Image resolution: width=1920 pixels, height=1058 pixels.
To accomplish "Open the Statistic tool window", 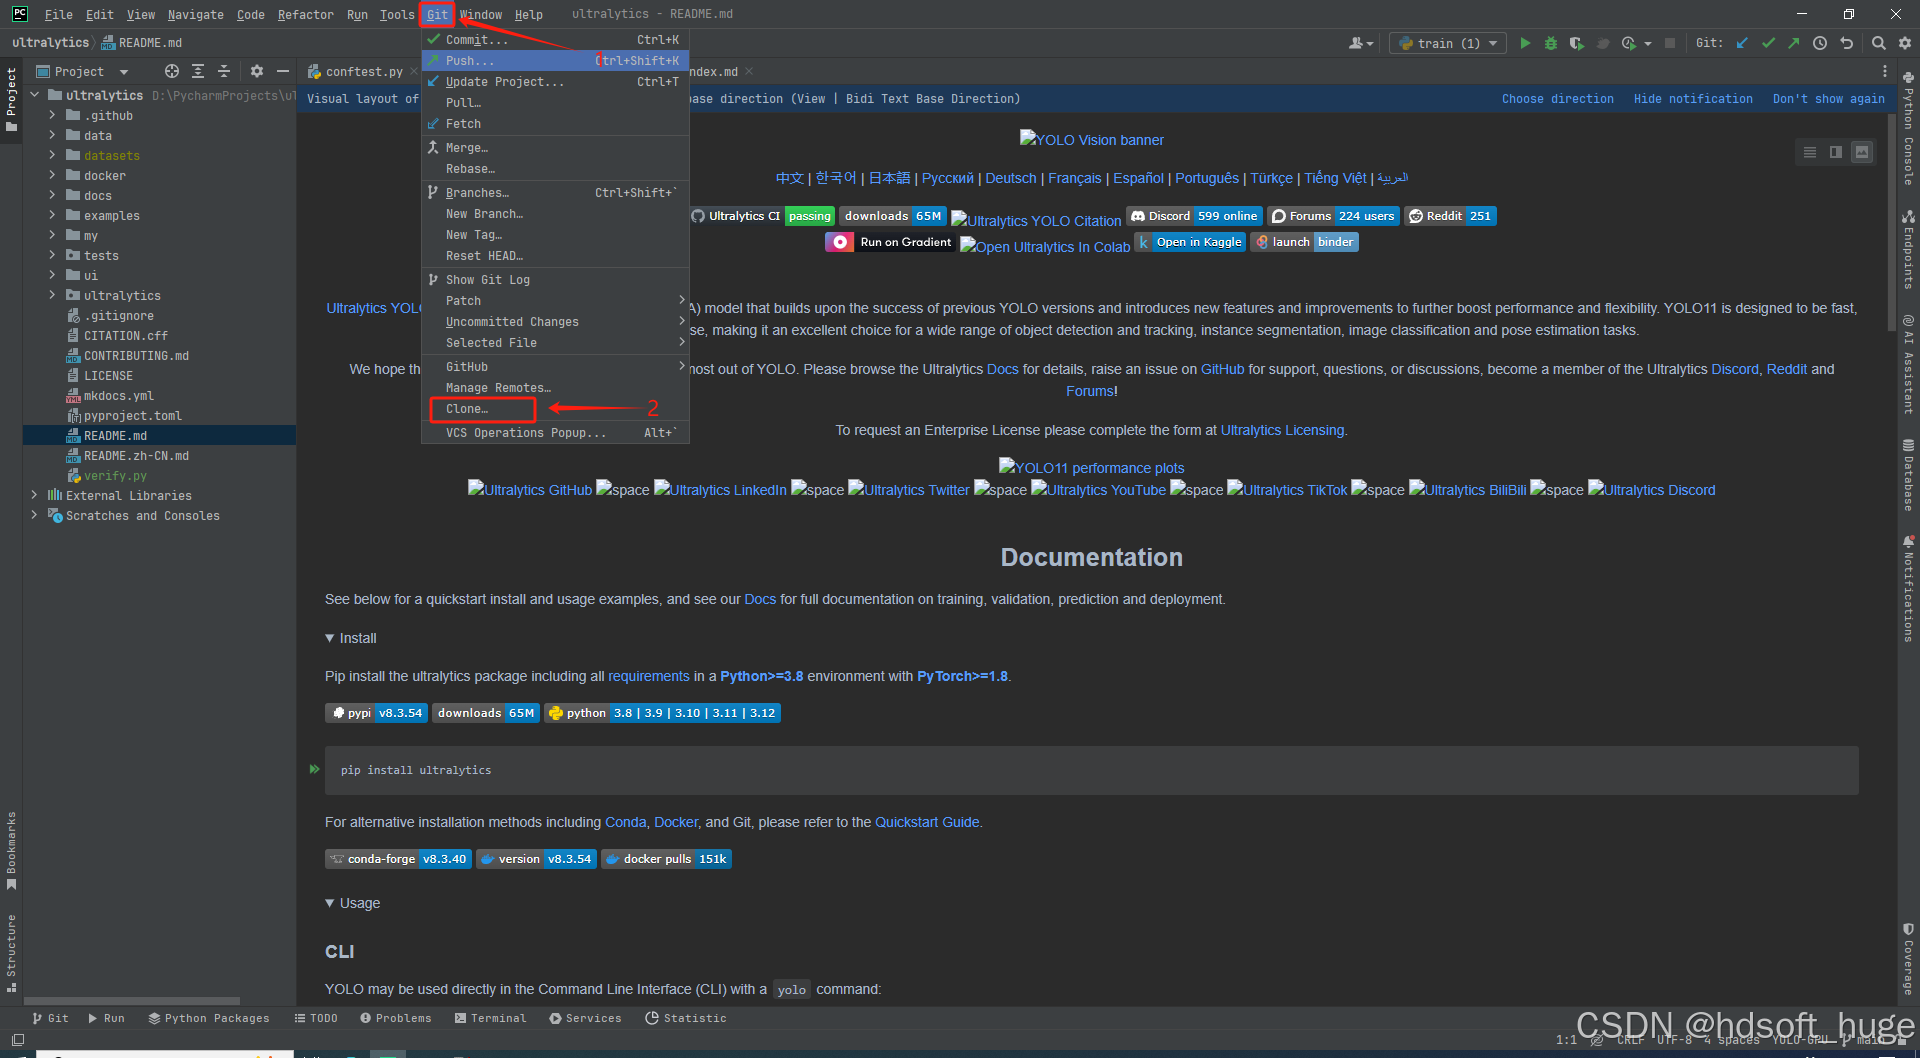I will [x=686, y=1018].
